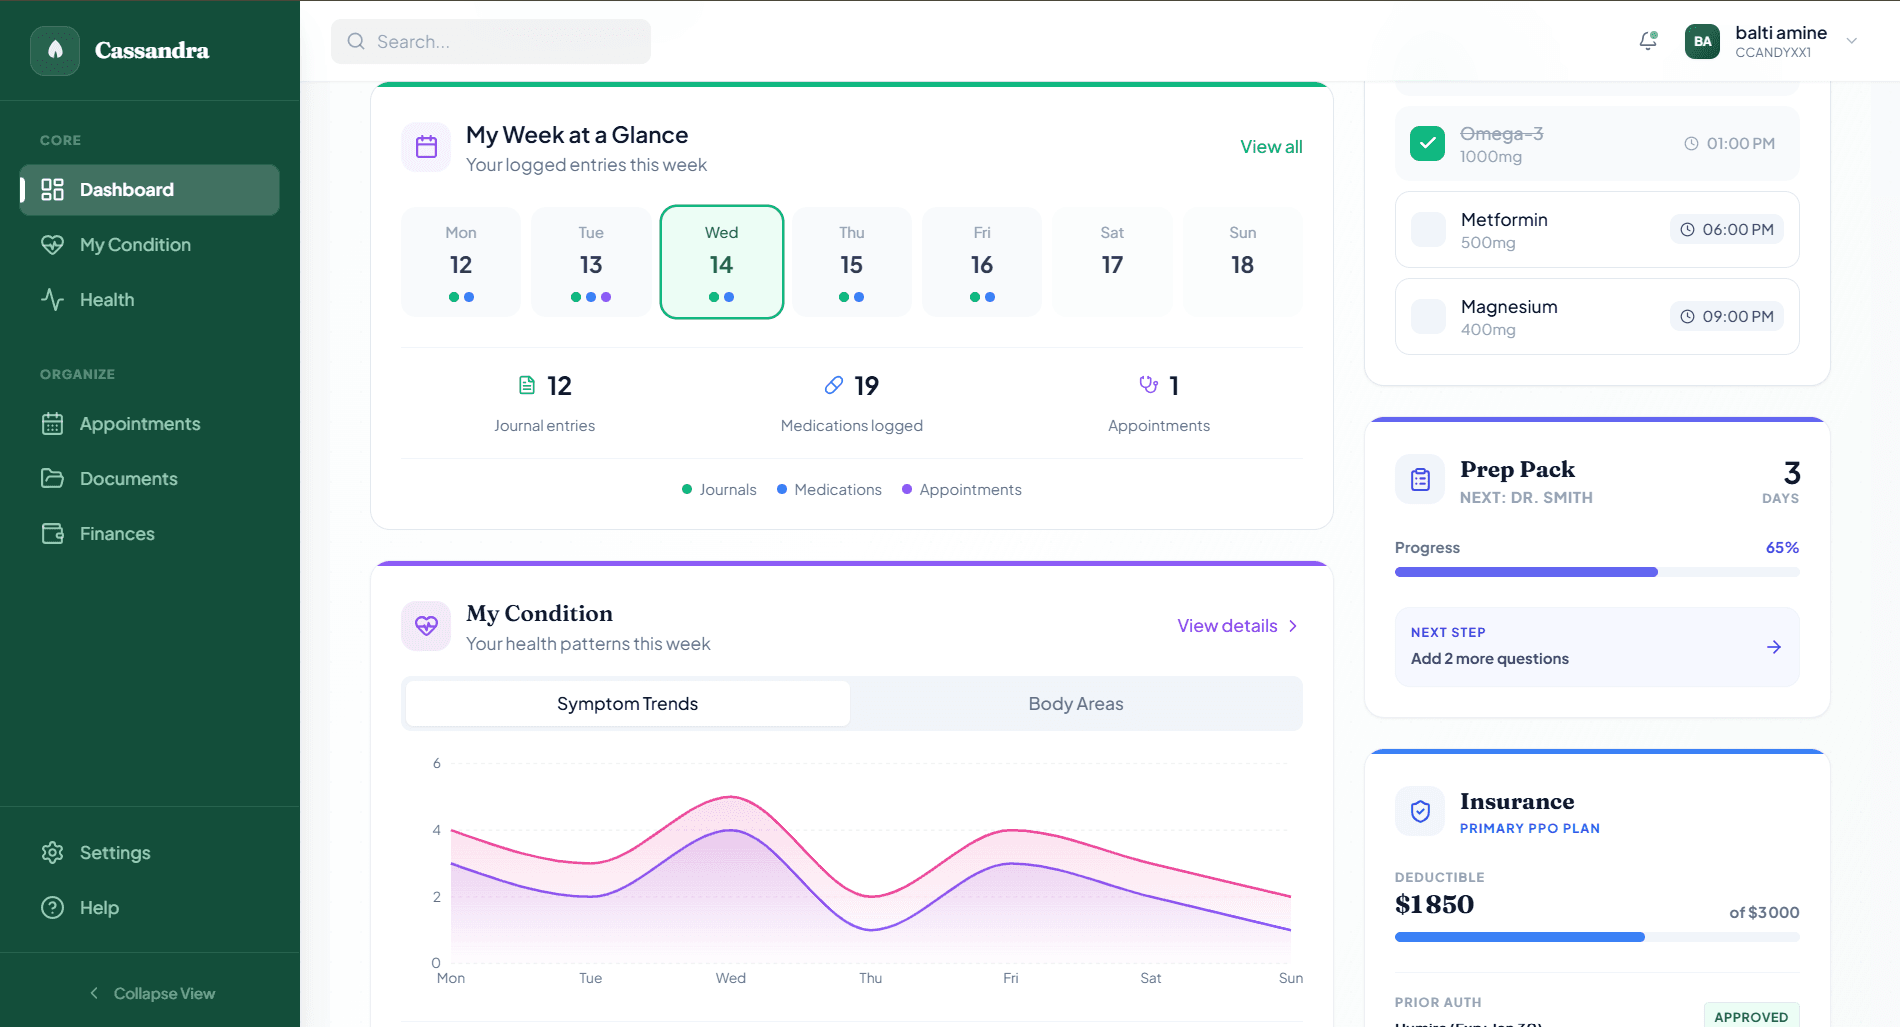
Task: Click the Dashboard grid icon in sidebar
Action: 52,189
